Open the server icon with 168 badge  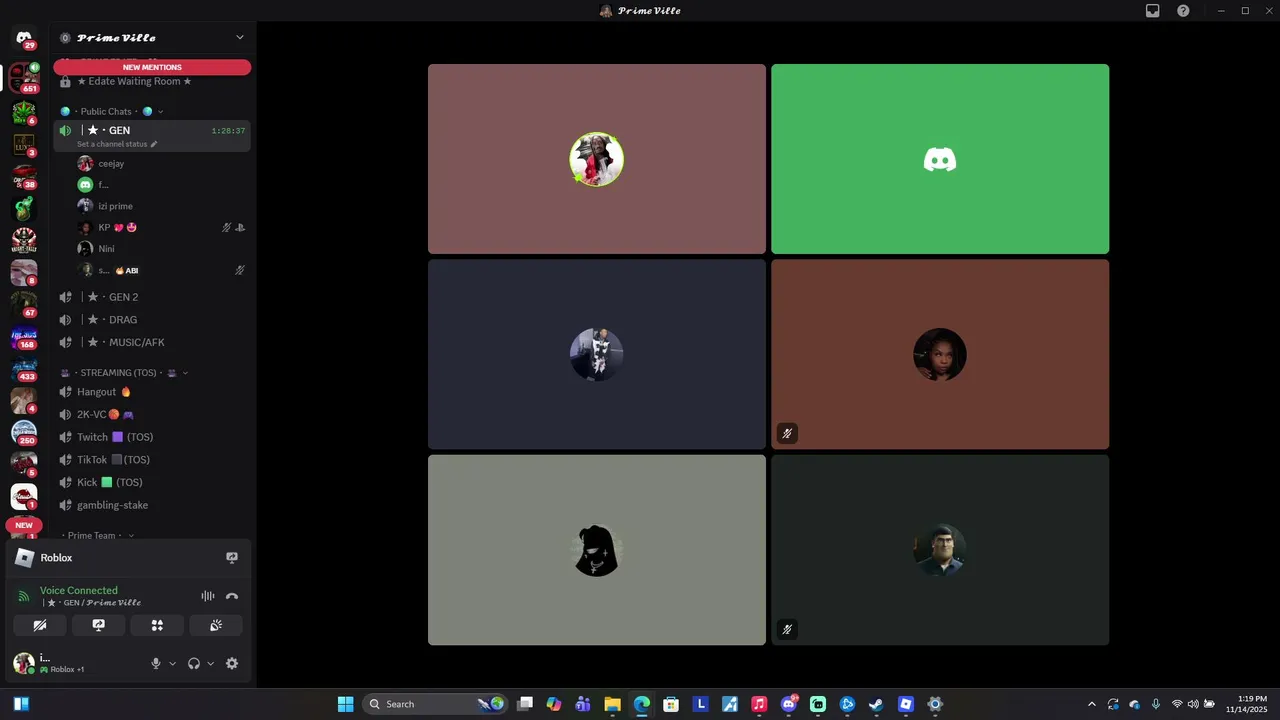(x=24, y=337)
